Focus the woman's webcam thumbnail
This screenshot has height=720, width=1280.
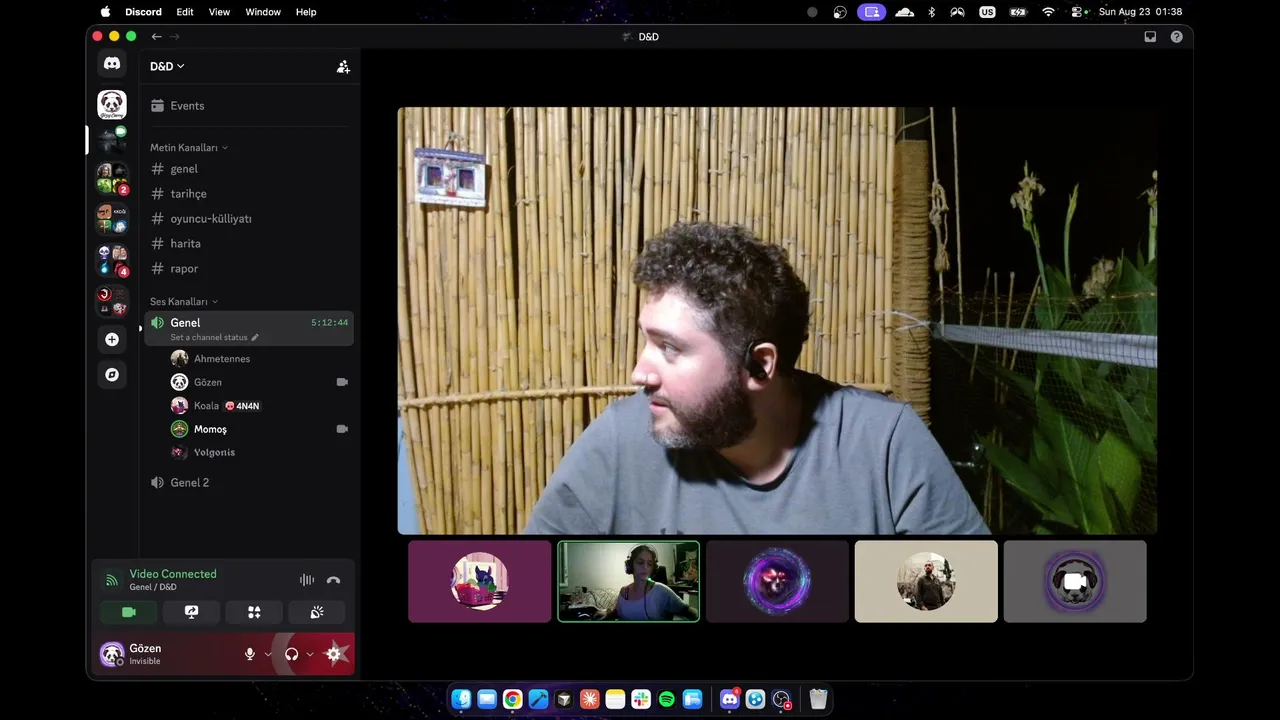coord(629,582)
